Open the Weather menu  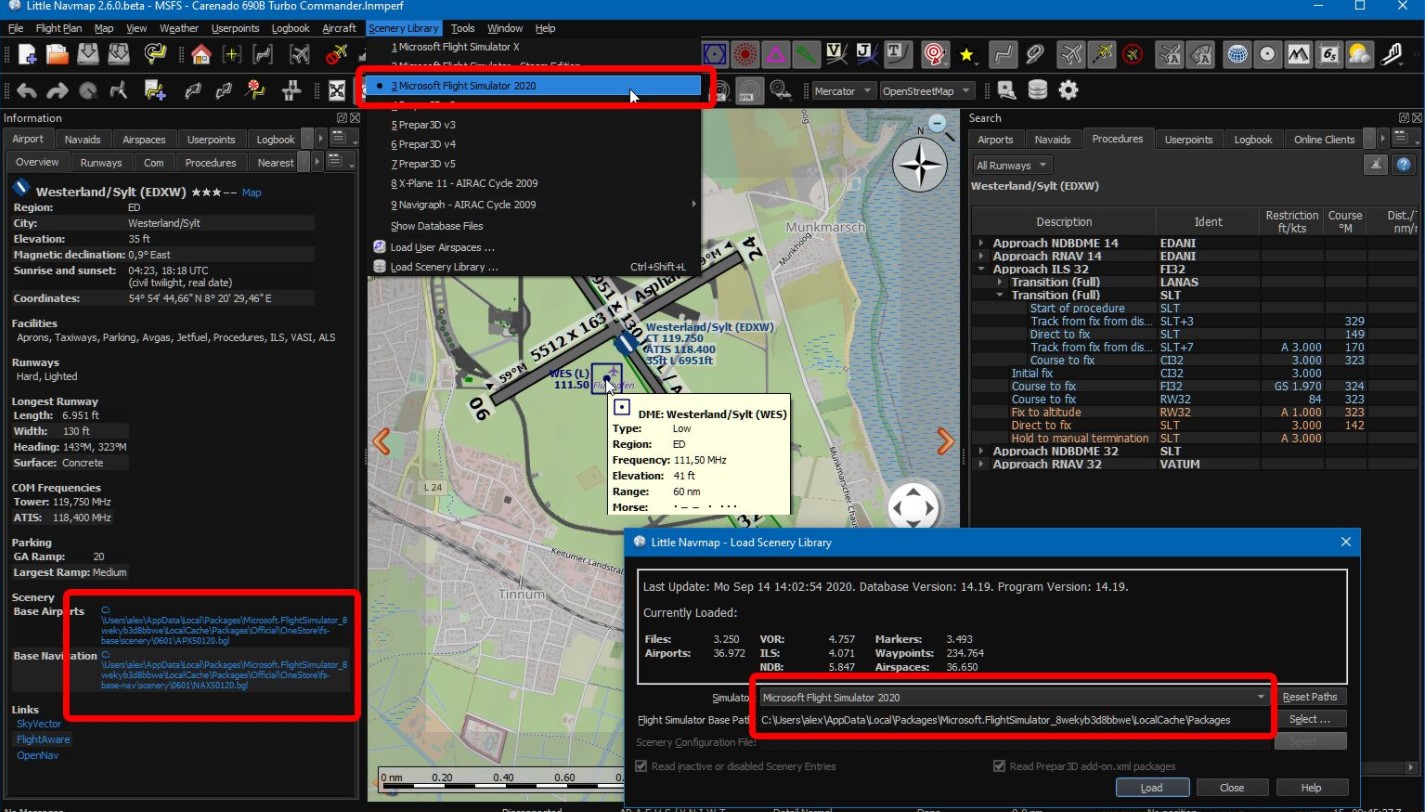coord(178,28)
